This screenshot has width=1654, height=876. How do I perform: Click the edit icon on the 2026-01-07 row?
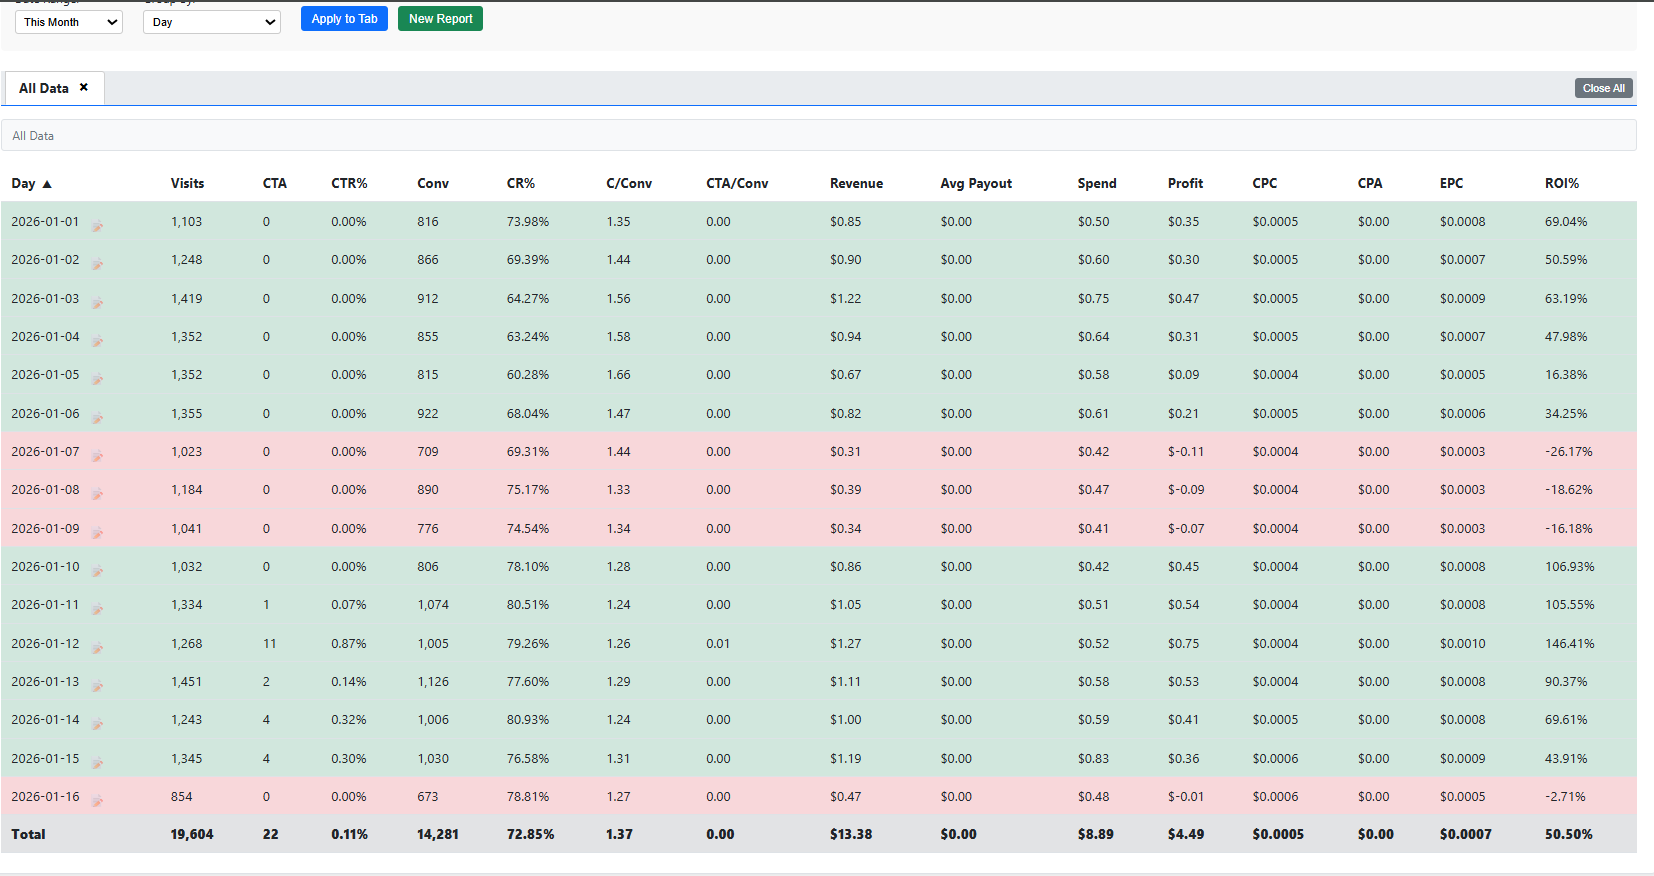(97, 456)
